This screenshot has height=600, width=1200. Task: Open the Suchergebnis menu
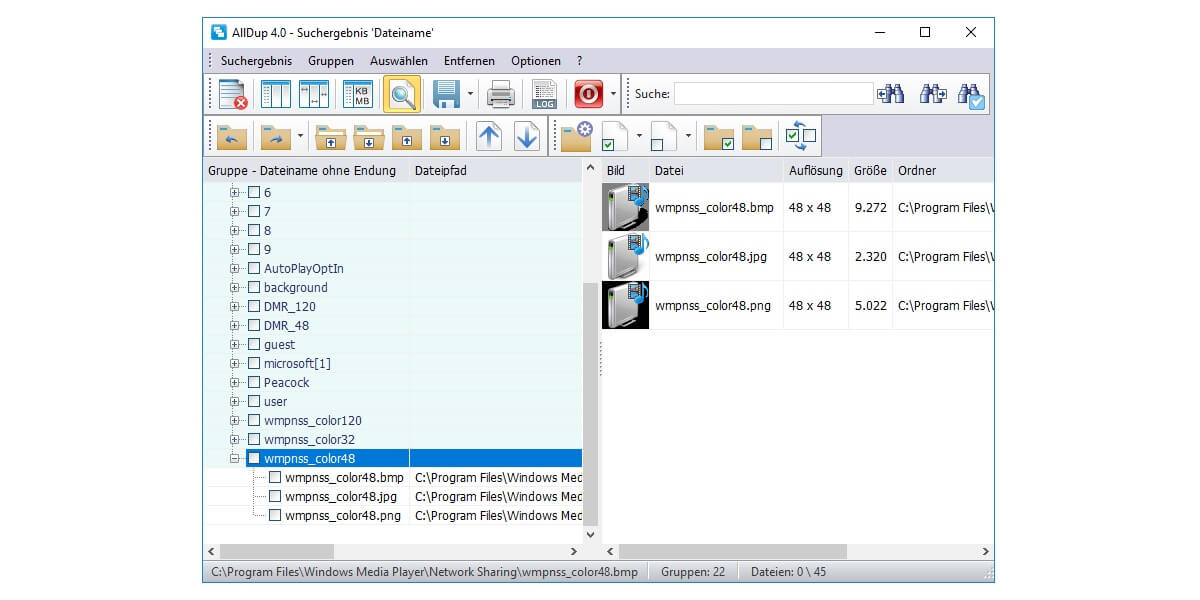[256, 61]
